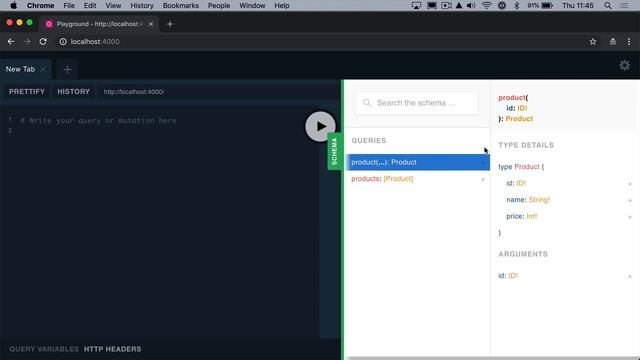This screenshot has height=360, width=640.
Task: Open the QUERY VARIABLES pane
Action: pyautogui.click(x=44, y=349)
